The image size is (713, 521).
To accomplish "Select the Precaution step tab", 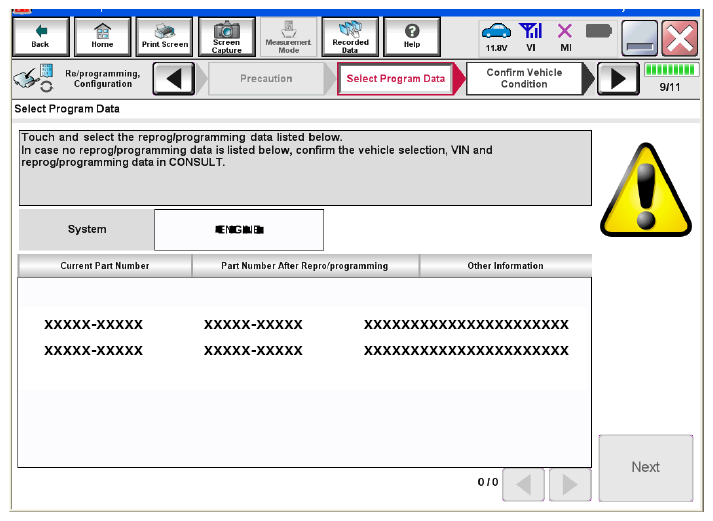I will (x=265, y=80).
